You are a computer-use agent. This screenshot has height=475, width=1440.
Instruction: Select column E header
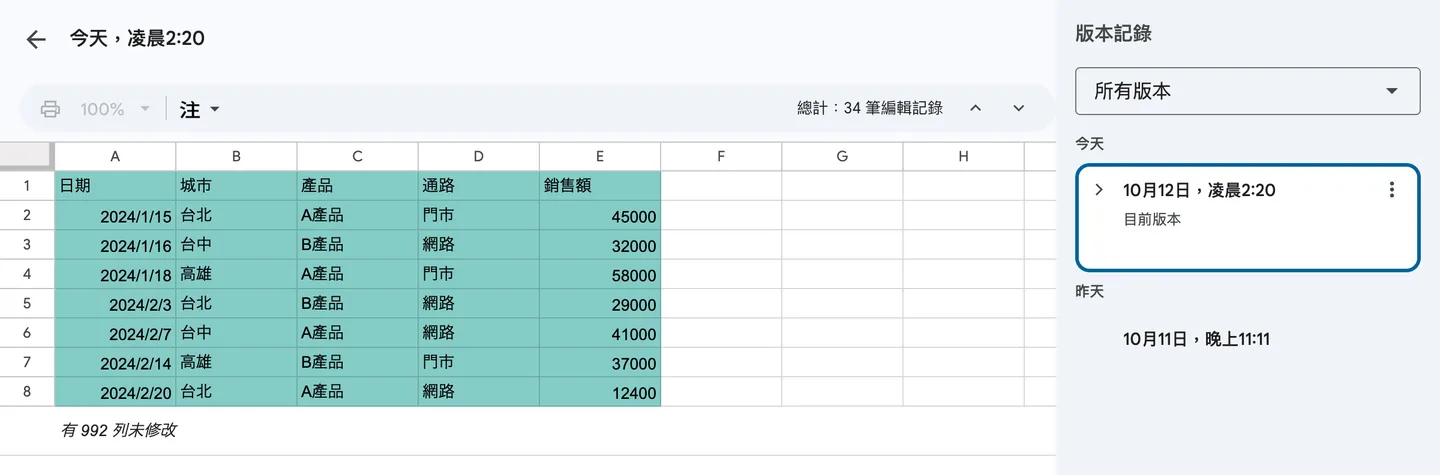tap(600, 156)
